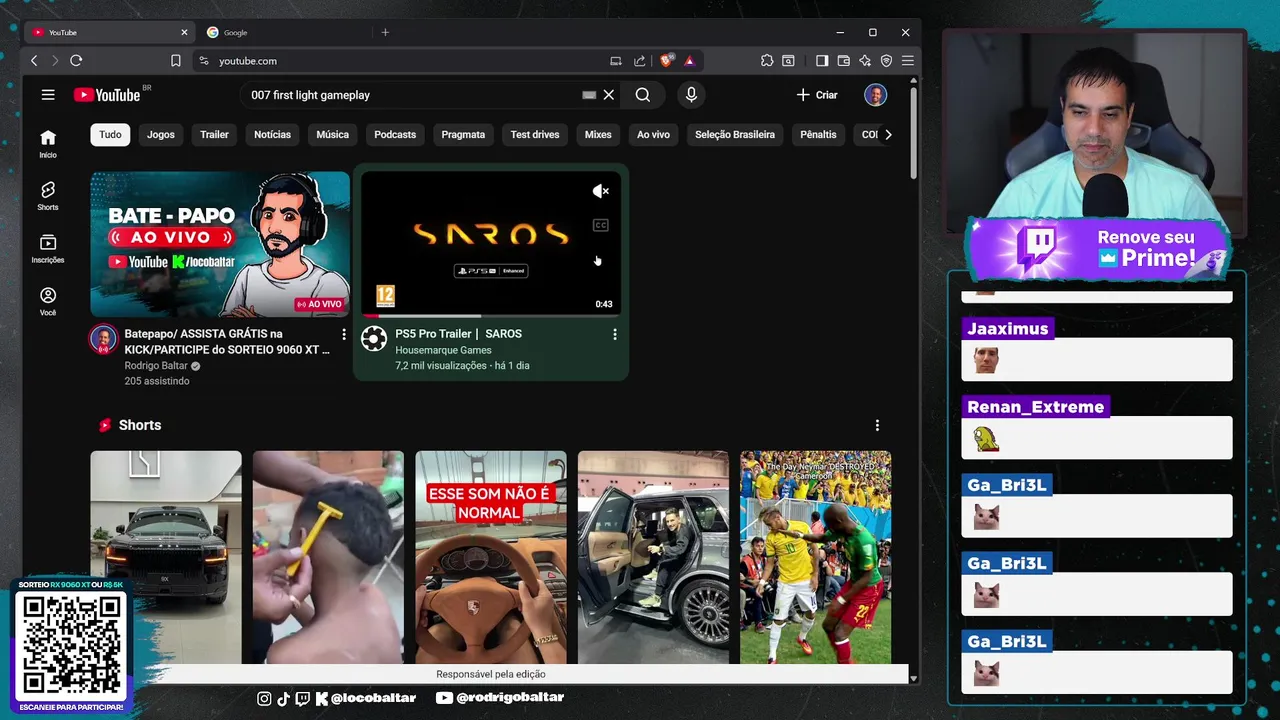Viewport: 1280px width, 720px height.
Task: Open the ESSE SOM NÃO É NORMAL Short
Action: 491,557
